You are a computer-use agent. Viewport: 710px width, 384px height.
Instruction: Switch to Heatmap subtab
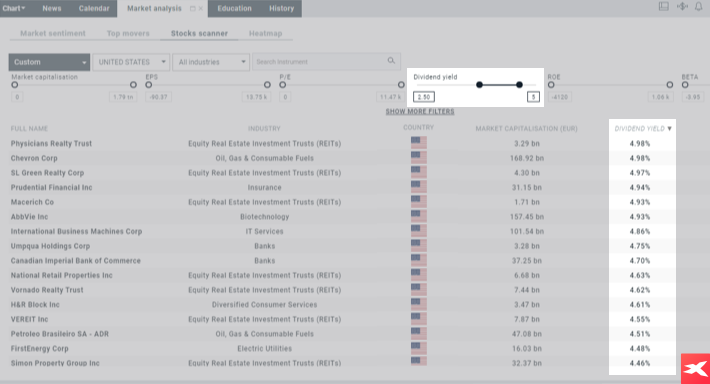[x=265, y=34]
